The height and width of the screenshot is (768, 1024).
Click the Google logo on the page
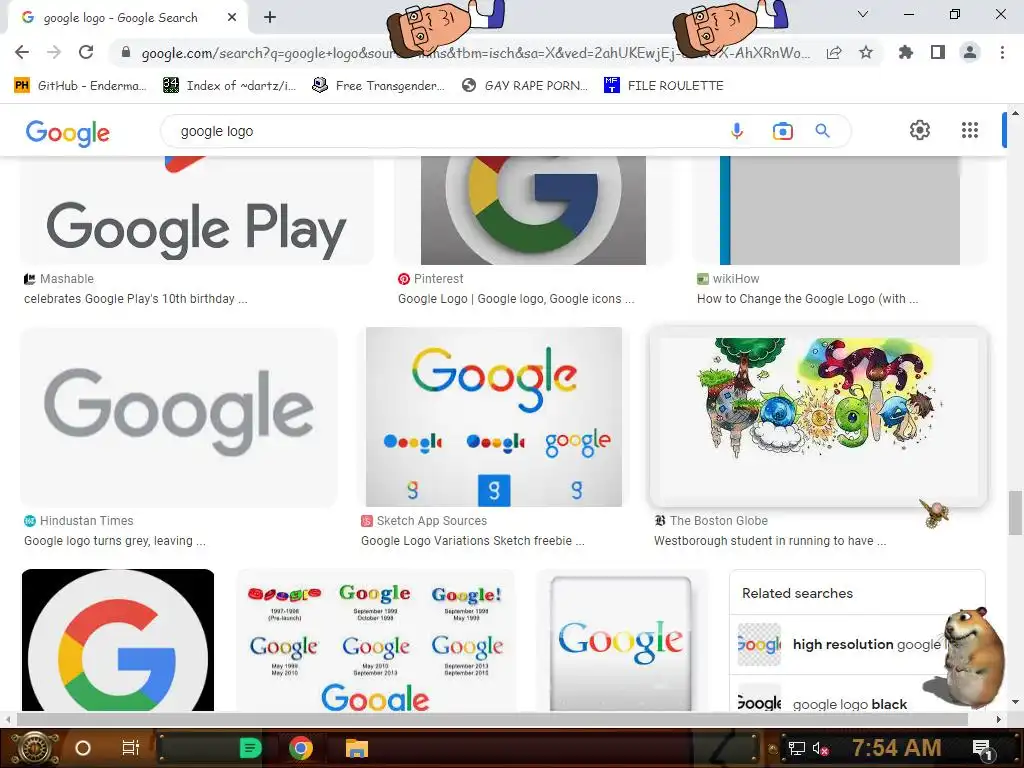(x=68, y=133)
